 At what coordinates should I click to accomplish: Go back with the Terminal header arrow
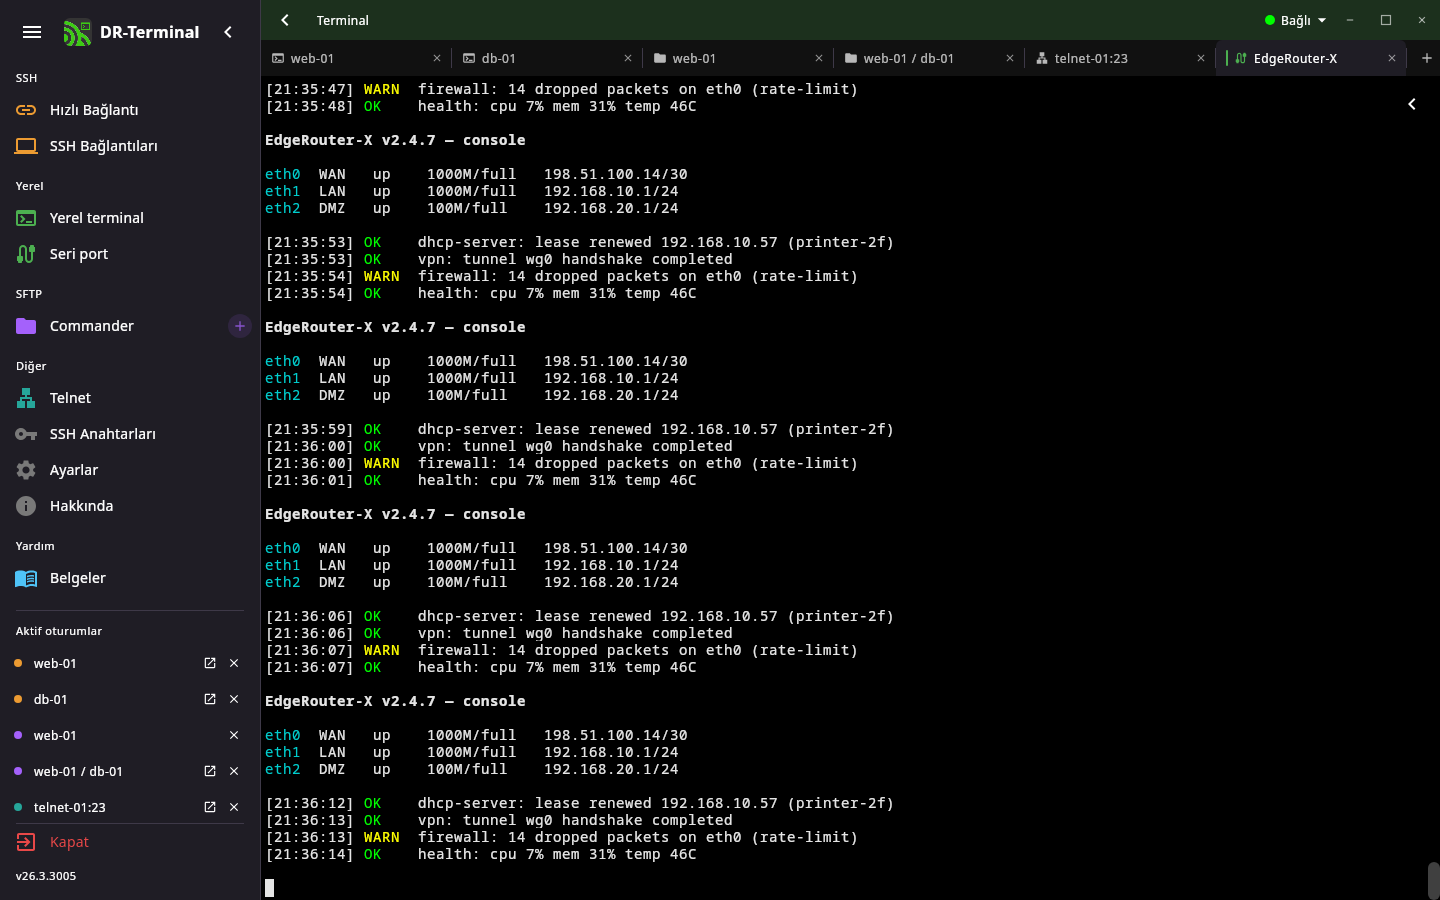285,20
